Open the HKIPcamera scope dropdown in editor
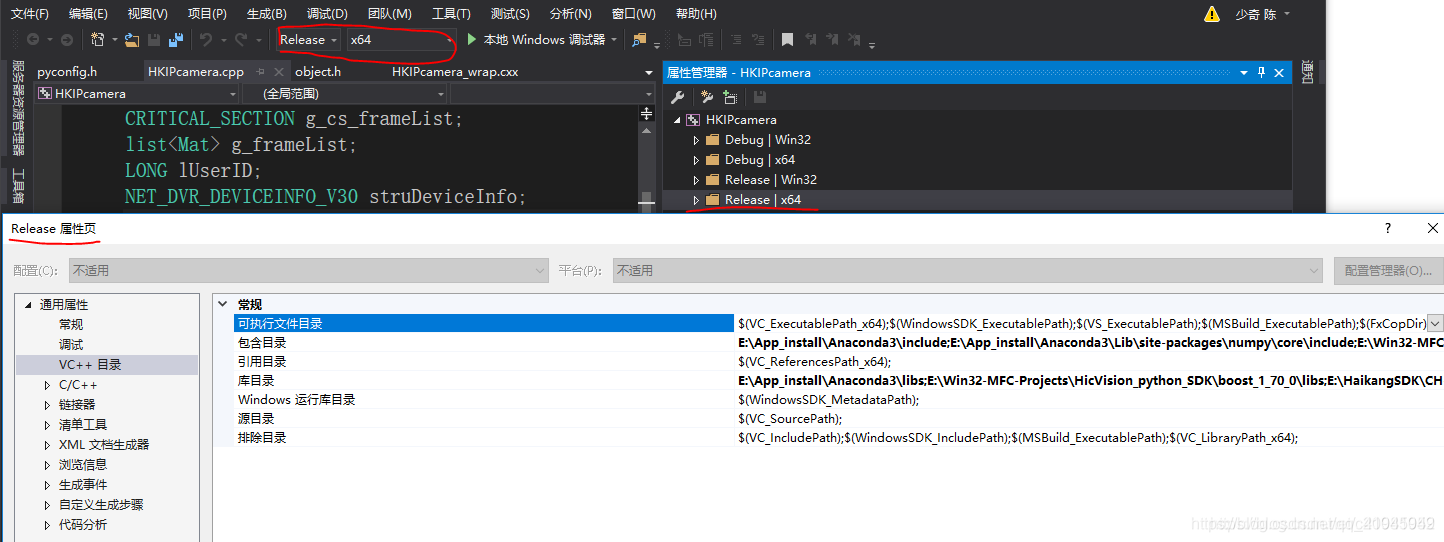This screenshot has width=1444, height=542. pos(136,93)
